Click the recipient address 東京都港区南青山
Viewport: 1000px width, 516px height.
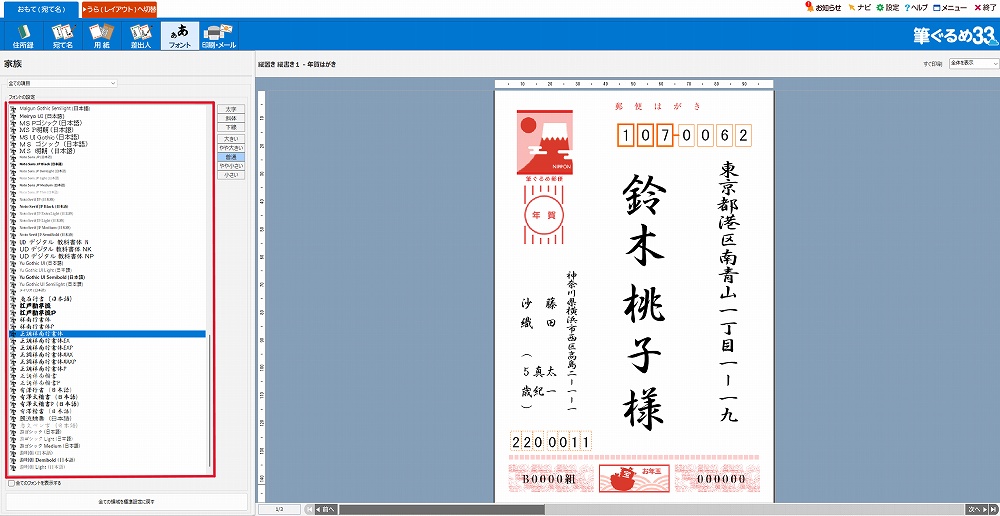coord(728,291)
